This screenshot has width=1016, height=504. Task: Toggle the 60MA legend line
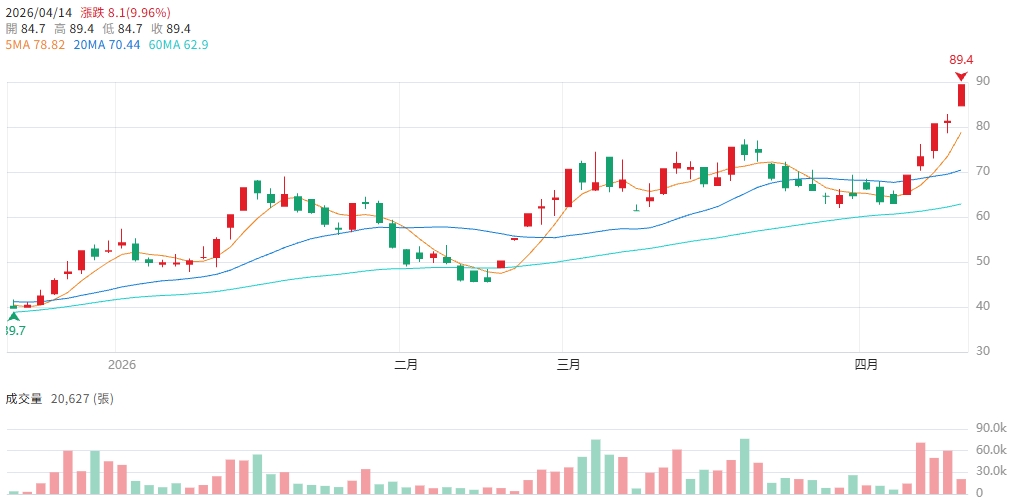(178, 45)
